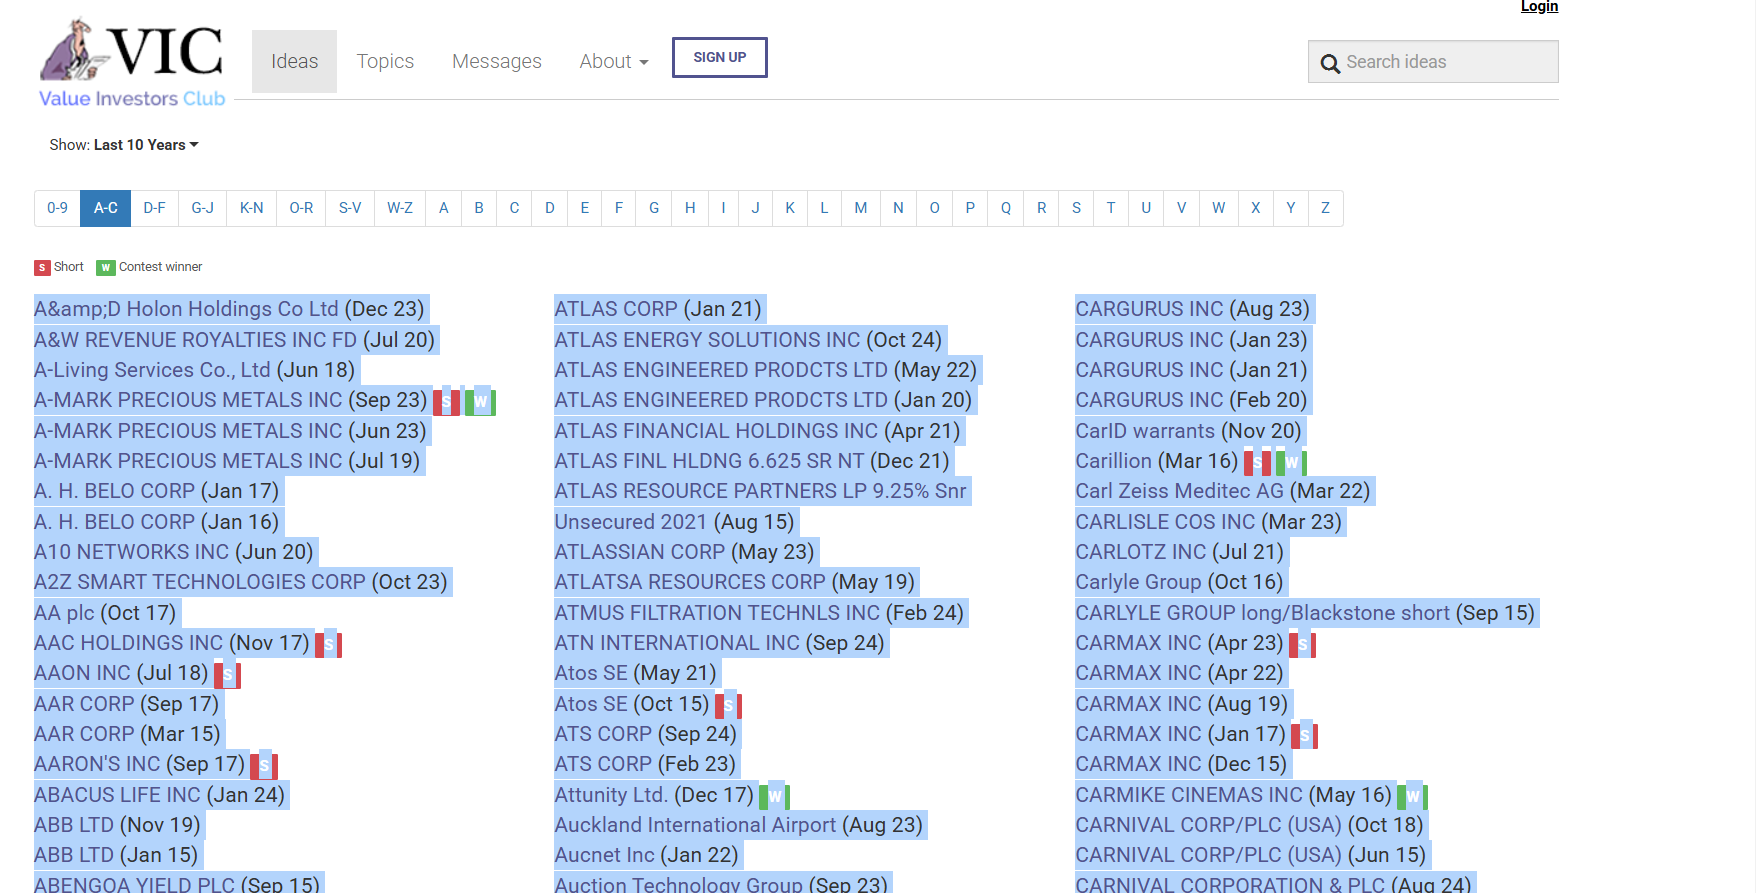This screenshot has width=1756, height=893.
Task: Expand the About menu
Action: coord(614,61)
